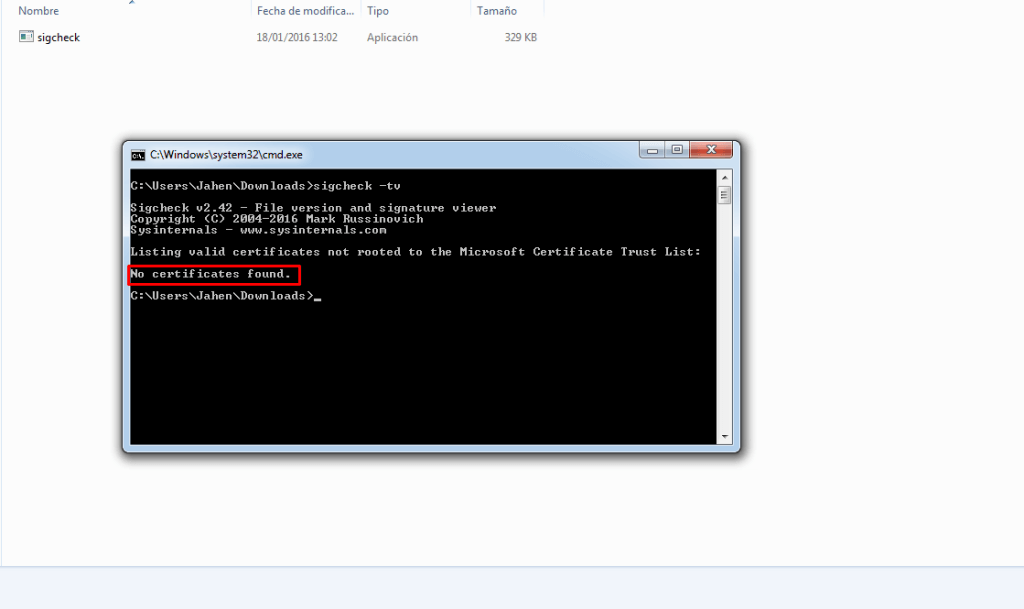Image resolution: width=1024 pixels, height=609 pixels.
Task: Maximize the cmd.exe window
Action: 677,150
